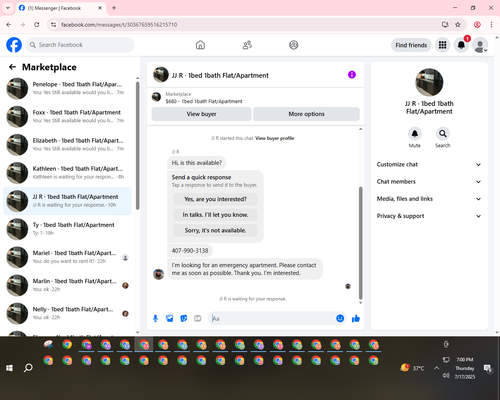The height and width of the screenshot is (400, 500).
Task: Open Windows taskbar search icon
Action: coord(28,368)
